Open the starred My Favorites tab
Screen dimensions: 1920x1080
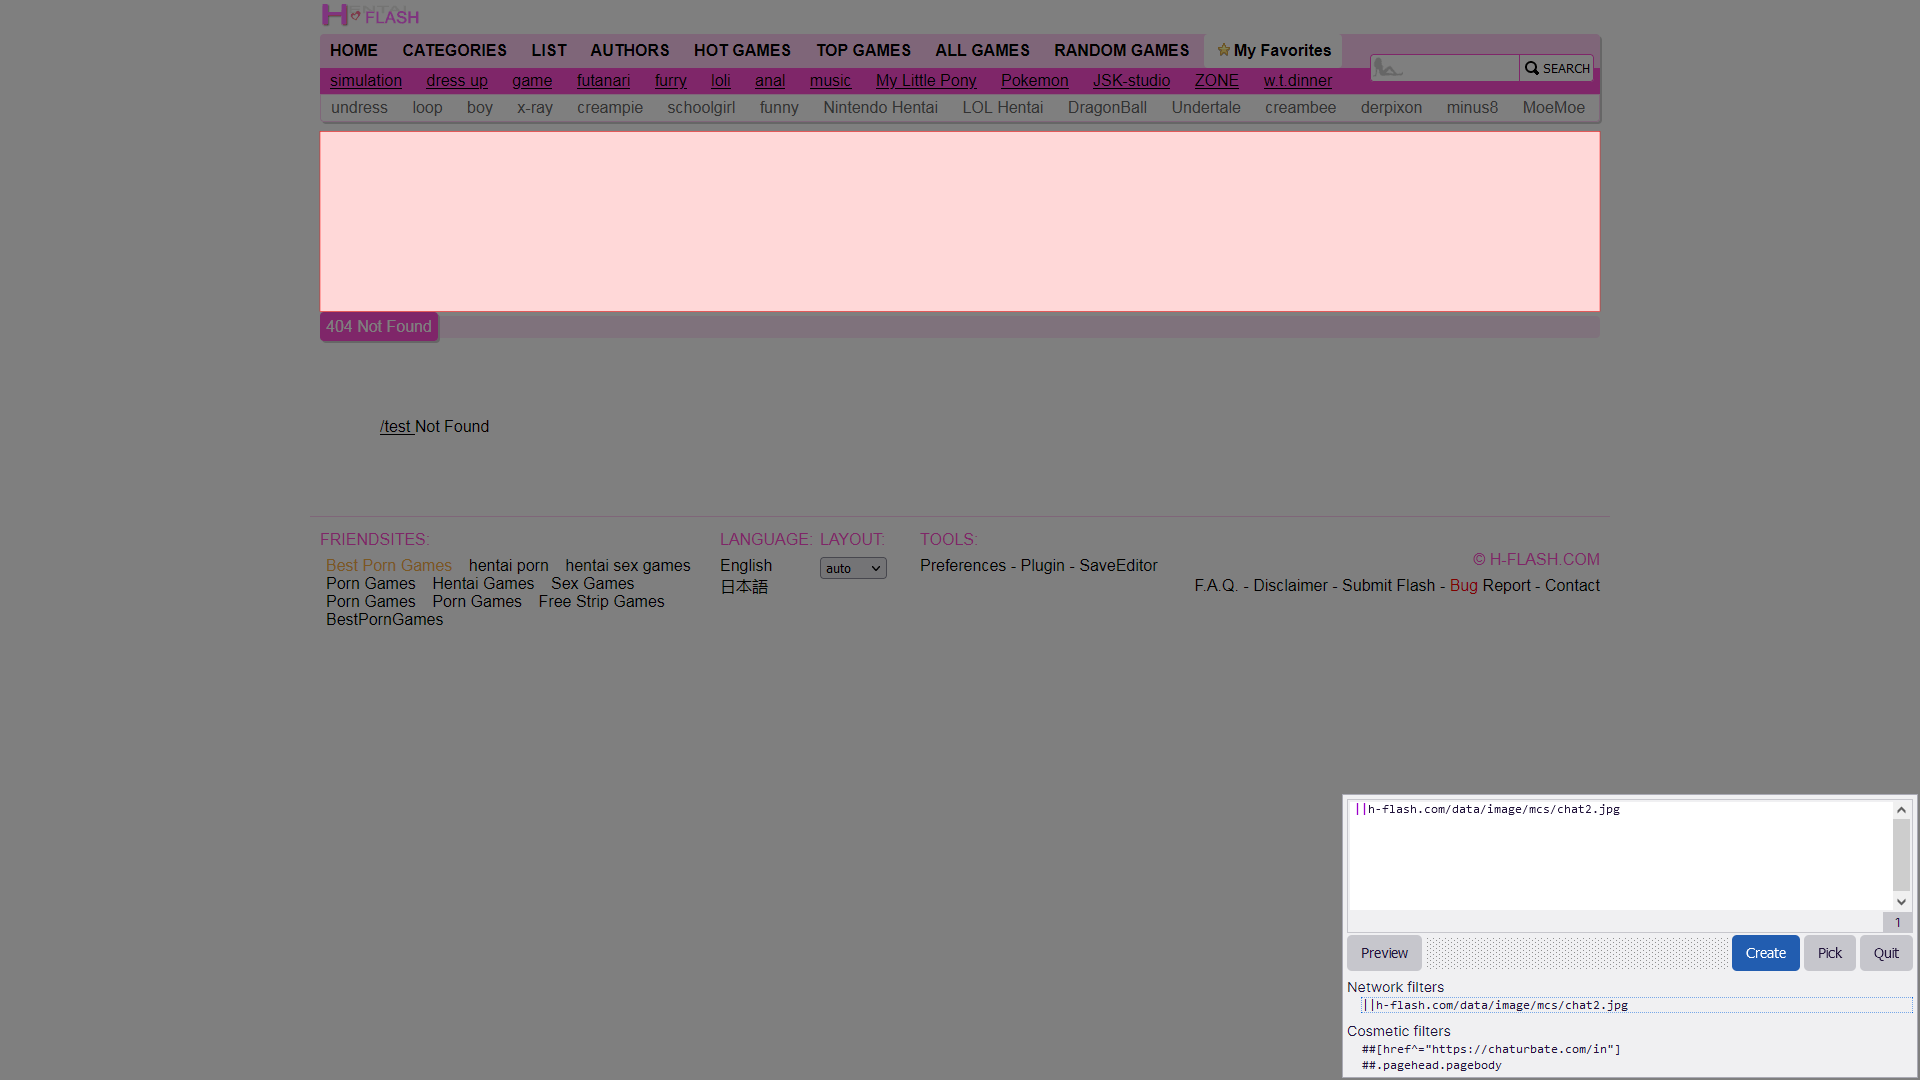click(1273, 50)
